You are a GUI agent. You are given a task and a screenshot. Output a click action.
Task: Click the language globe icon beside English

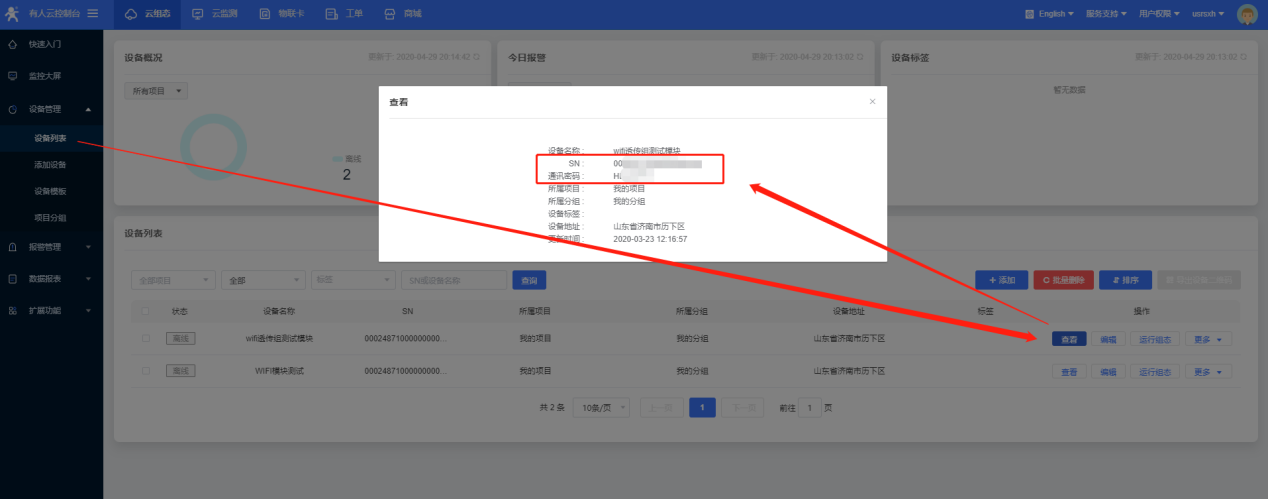[1029, 14]
